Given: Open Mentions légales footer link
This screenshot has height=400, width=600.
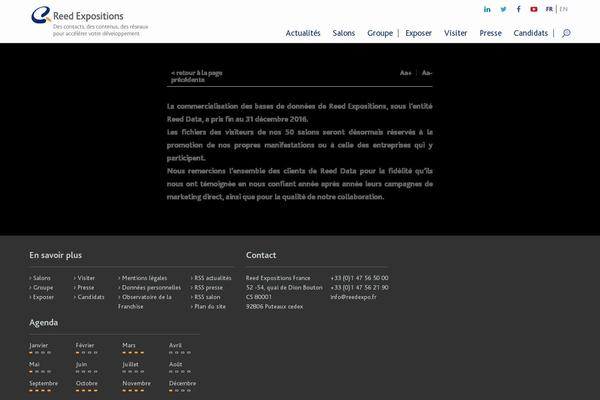Looking at the screenshot, I should [x=142, y=278].
